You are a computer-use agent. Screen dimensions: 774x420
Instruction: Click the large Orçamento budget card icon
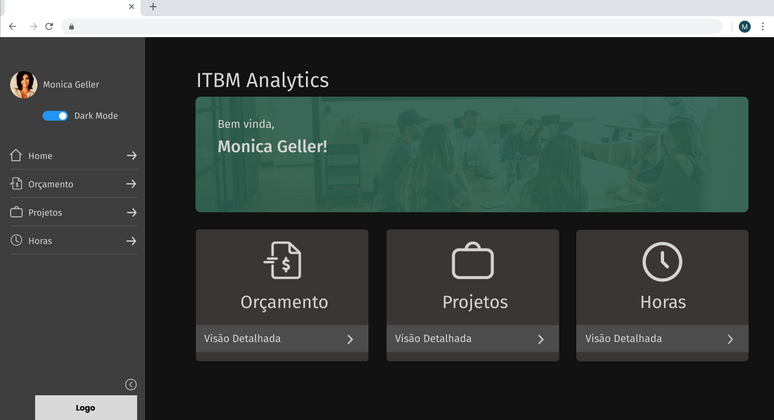(283, 261)
